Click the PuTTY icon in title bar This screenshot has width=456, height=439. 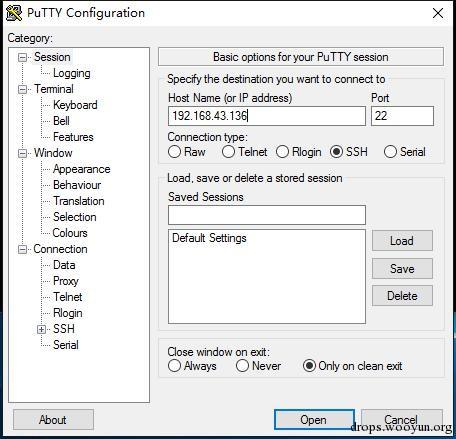14,13
